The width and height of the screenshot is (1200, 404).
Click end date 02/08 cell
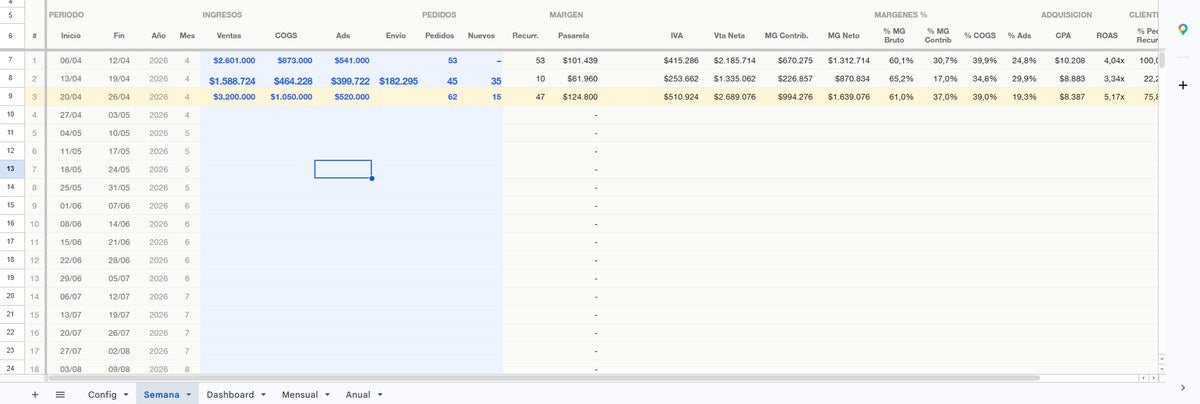(x=118, y=351)
